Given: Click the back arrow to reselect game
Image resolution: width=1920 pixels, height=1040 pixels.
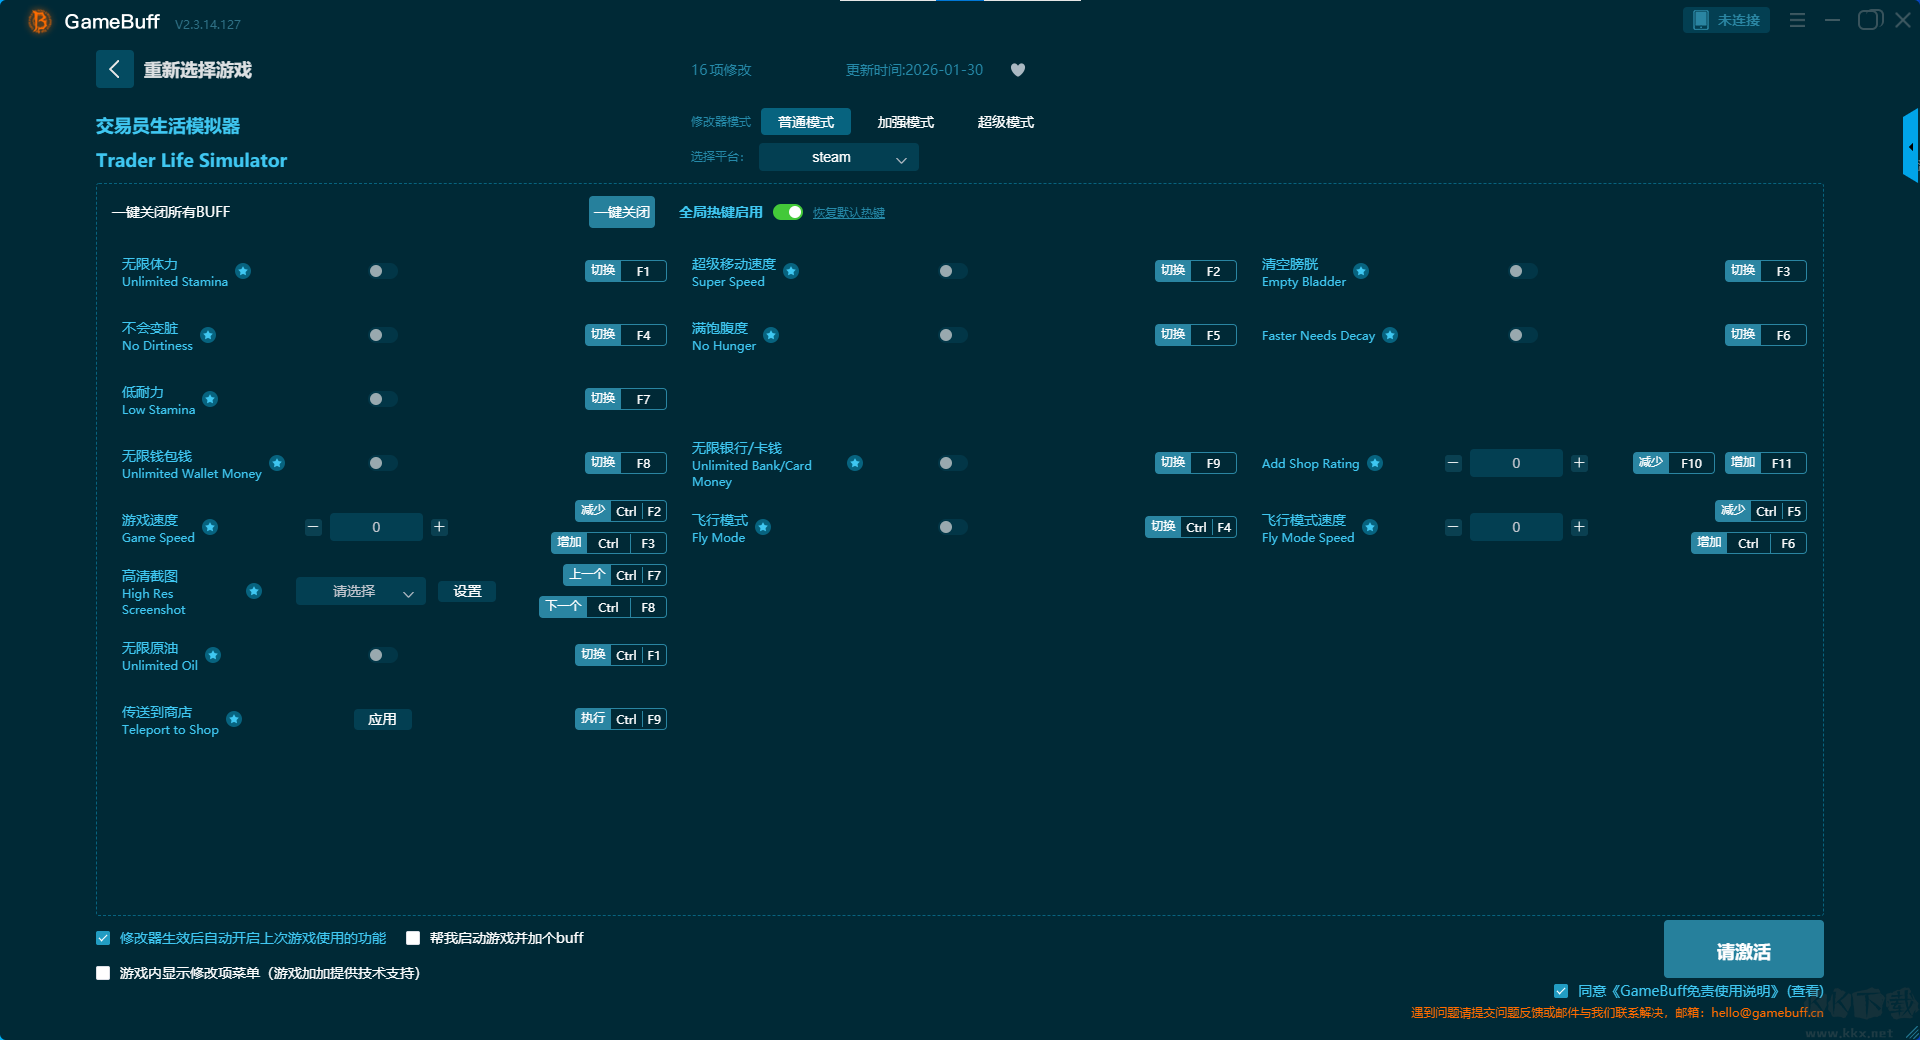Looking at the screenshot, I should (x=114, y=69).
